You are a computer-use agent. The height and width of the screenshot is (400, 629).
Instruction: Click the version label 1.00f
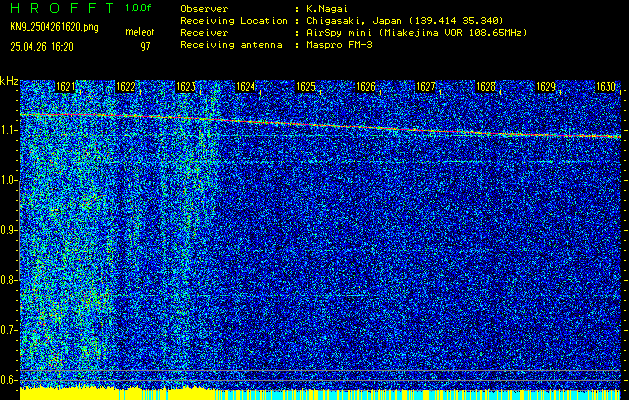138,8
